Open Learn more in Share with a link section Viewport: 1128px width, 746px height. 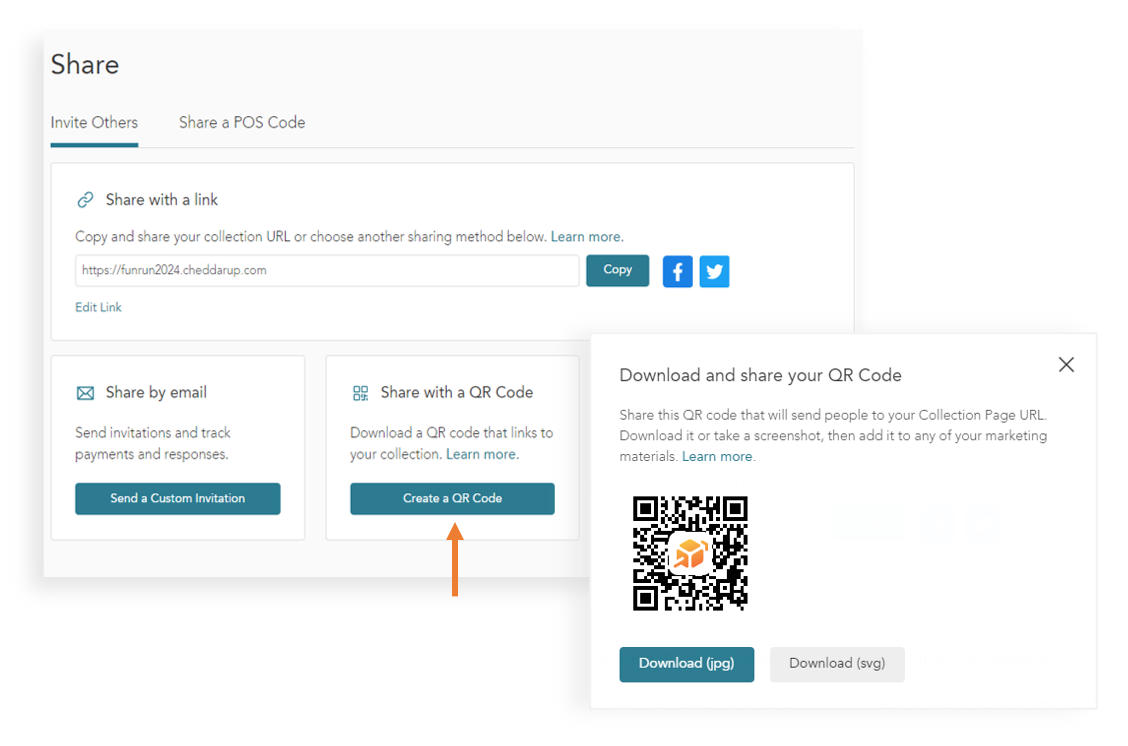tap(586, 237)
